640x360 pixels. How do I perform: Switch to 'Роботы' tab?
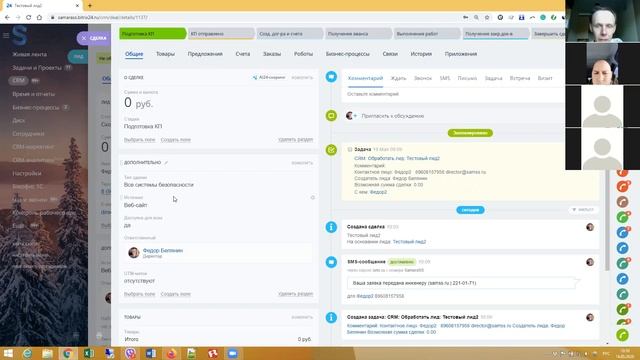(303, 54)
